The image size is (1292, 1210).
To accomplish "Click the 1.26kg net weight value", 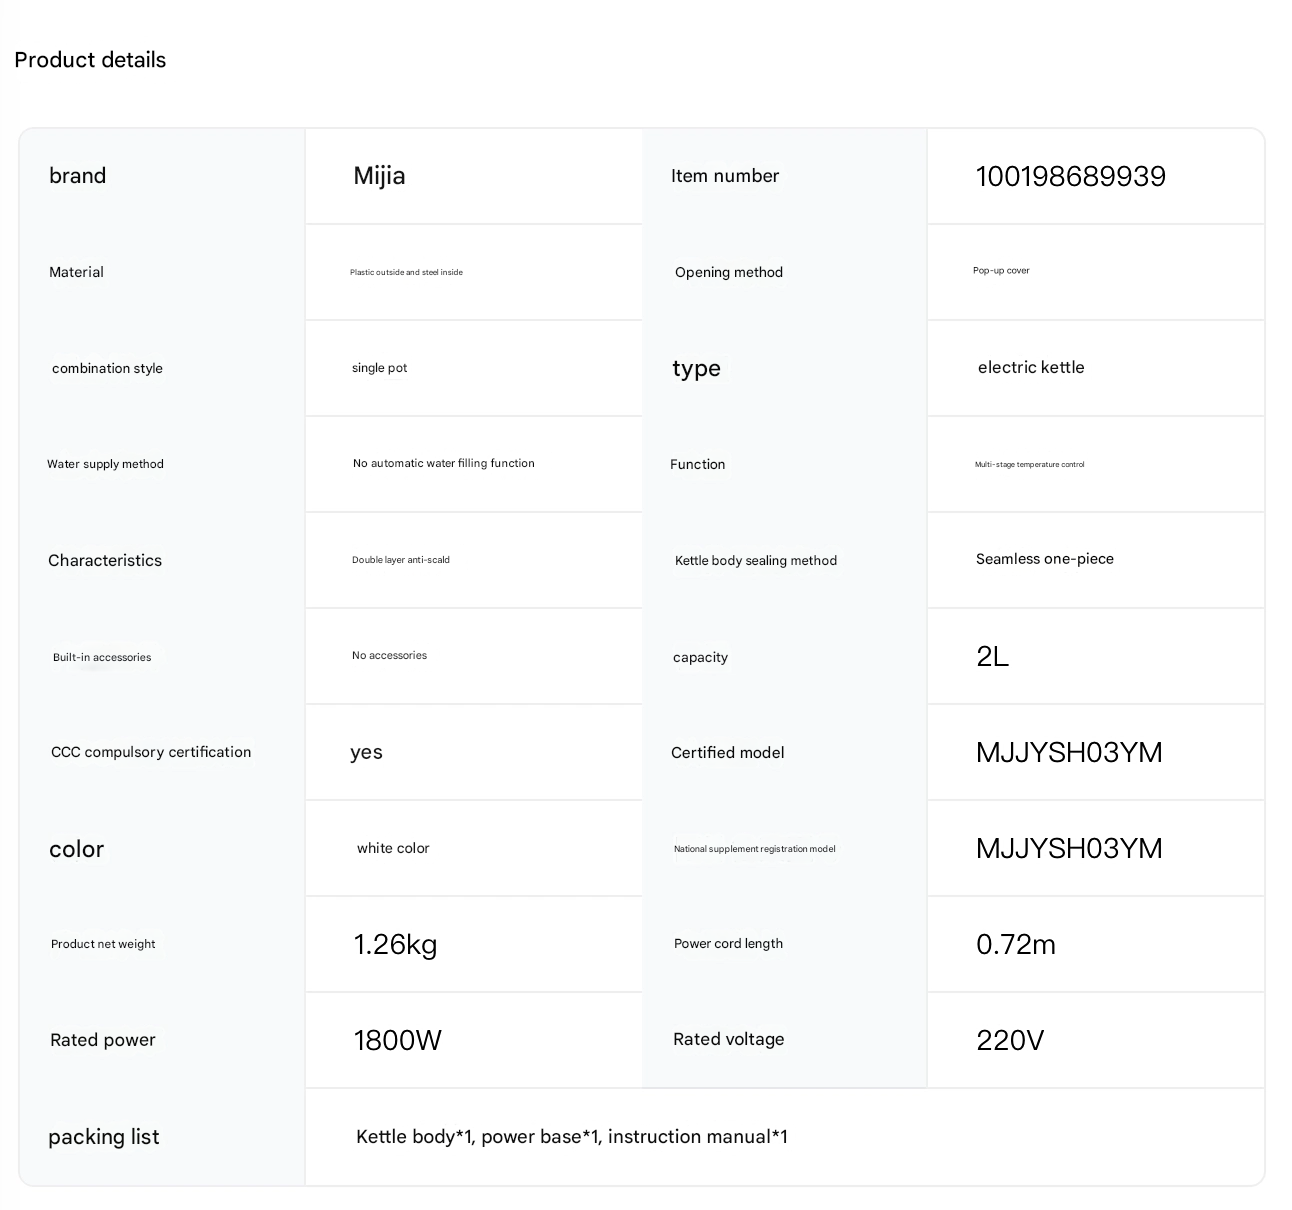I will pos(395,944).
